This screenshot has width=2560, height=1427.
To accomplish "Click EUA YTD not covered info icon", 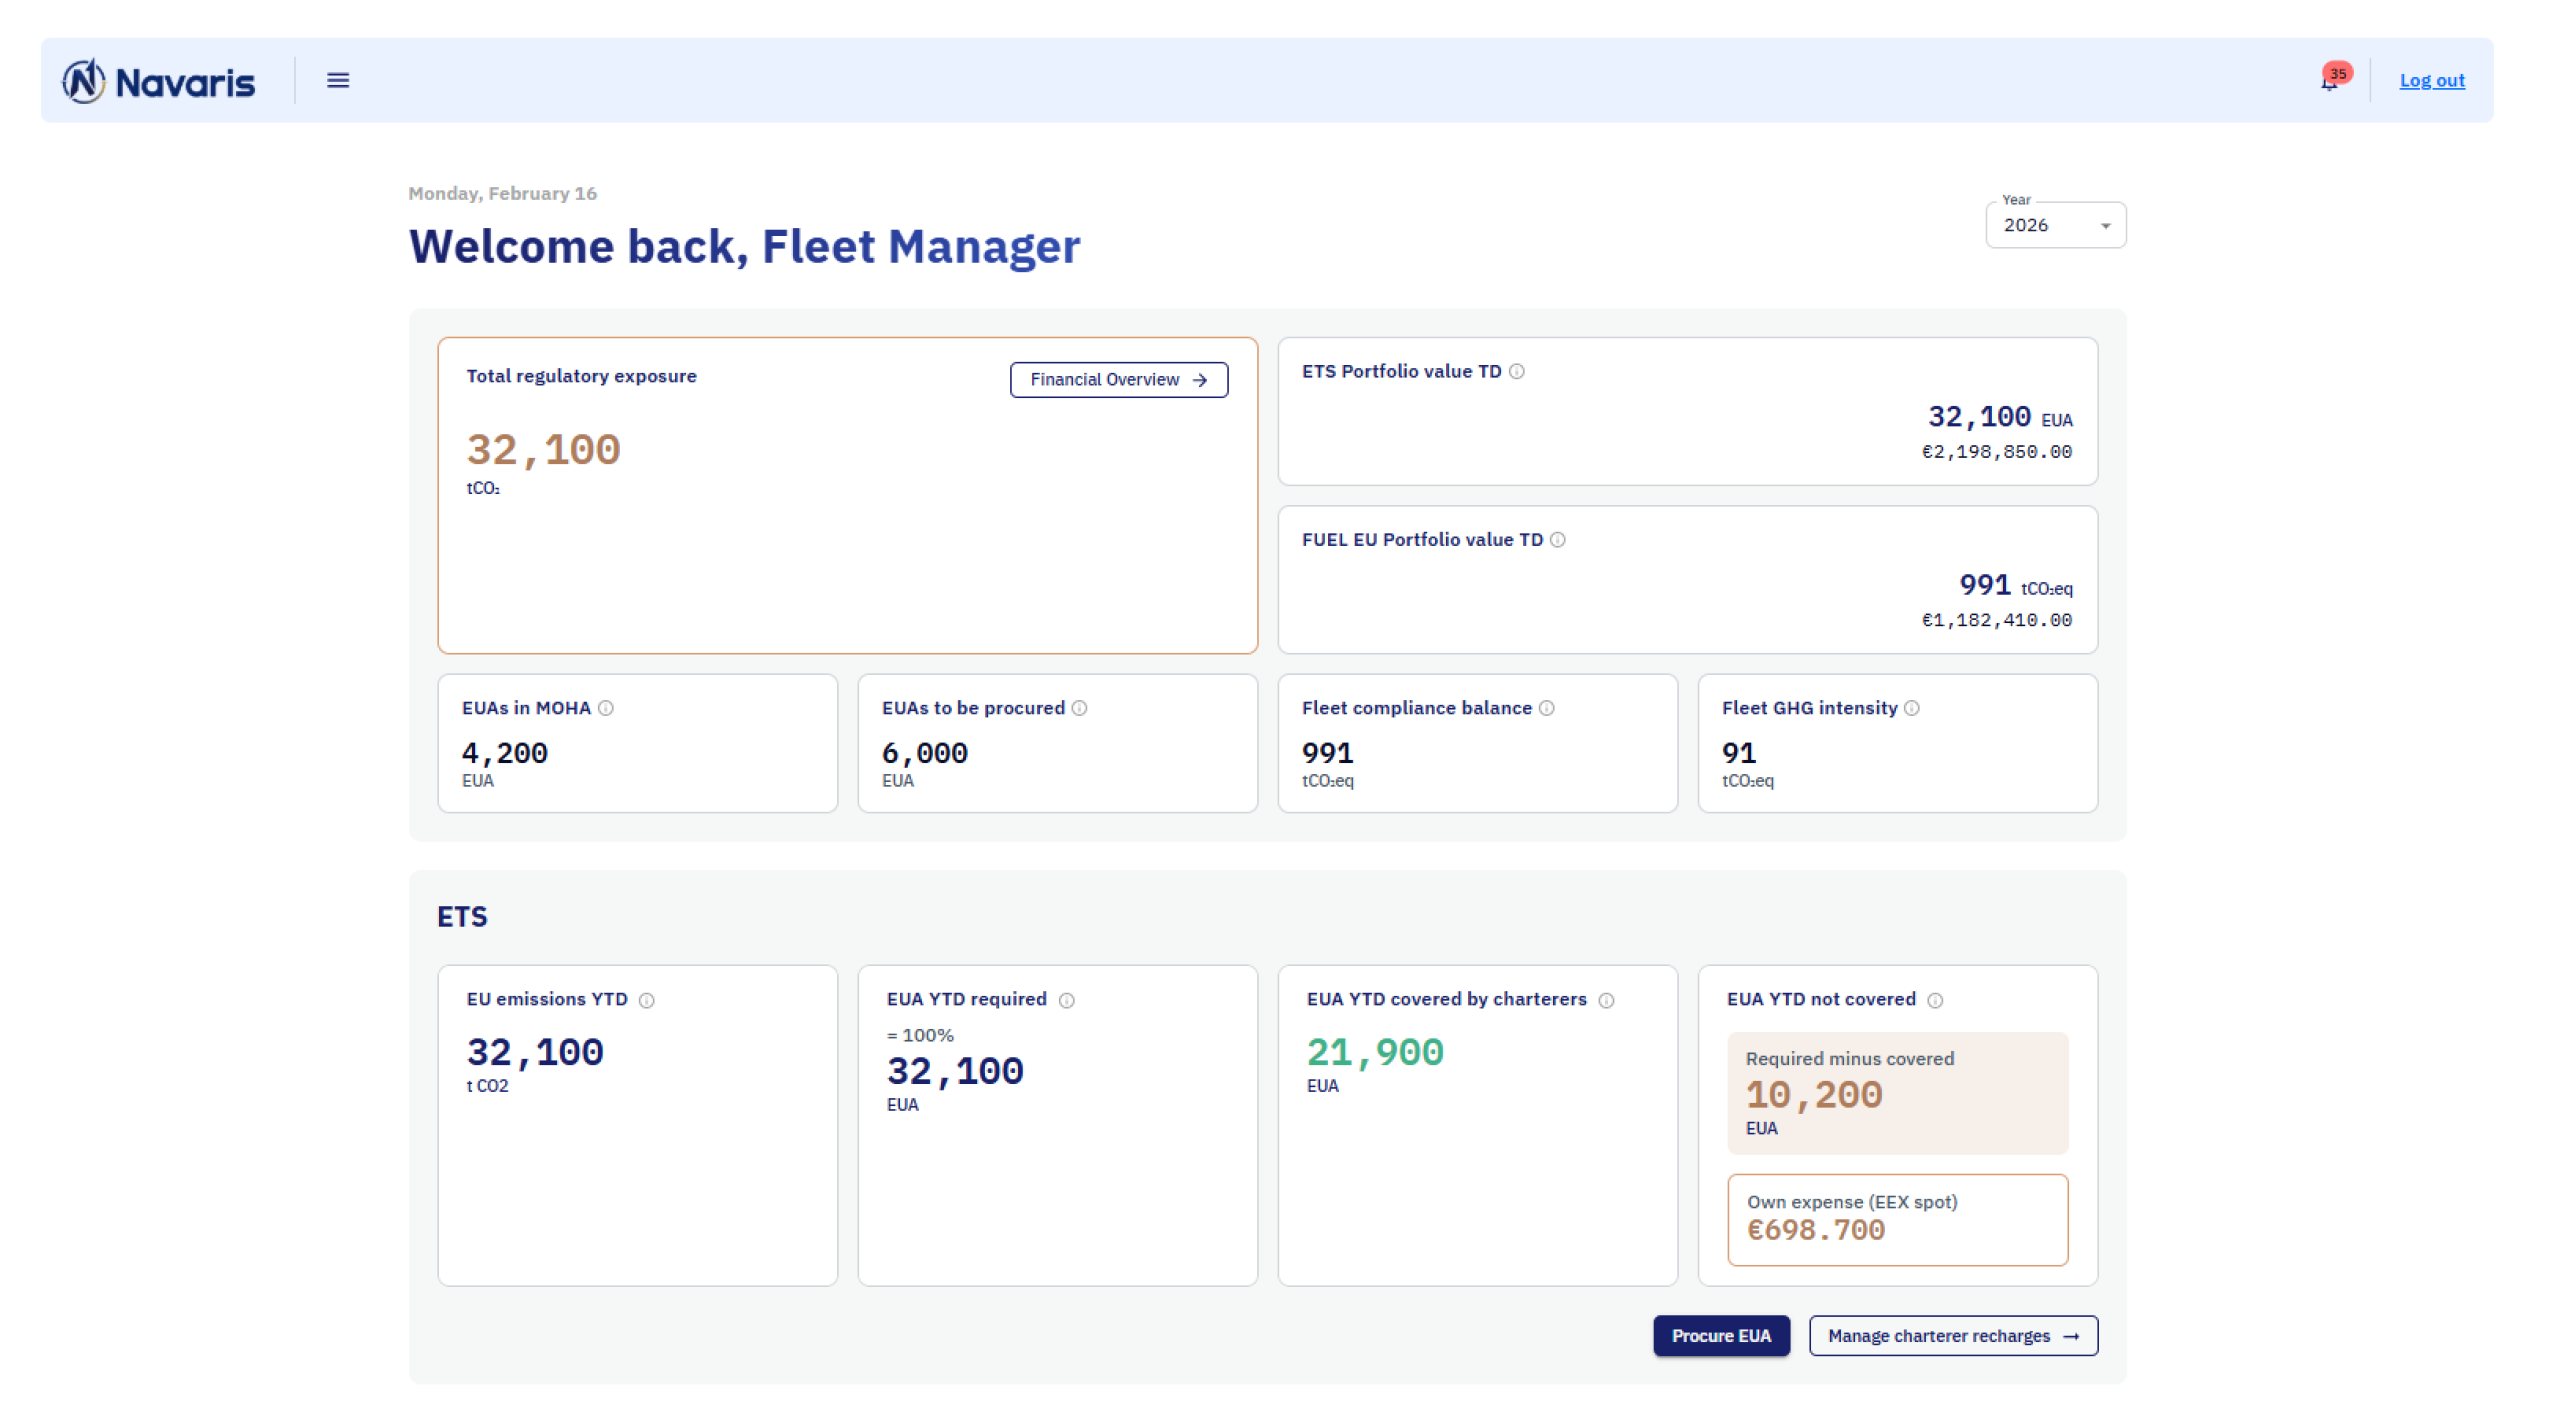I will pyautogui.click(x=1936, y=1000).
